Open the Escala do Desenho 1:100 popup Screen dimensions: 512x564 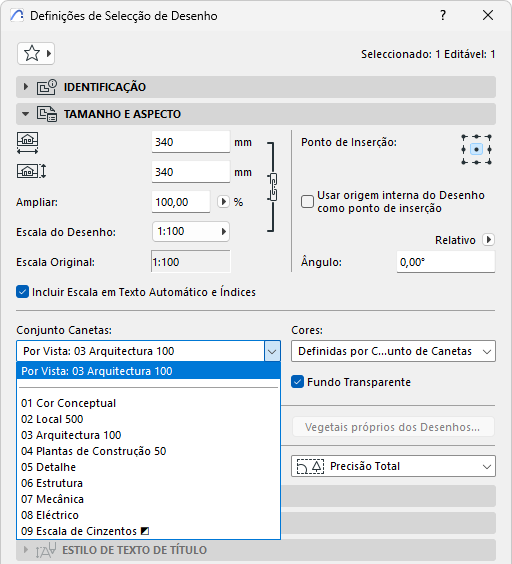[x=191, y=231]
